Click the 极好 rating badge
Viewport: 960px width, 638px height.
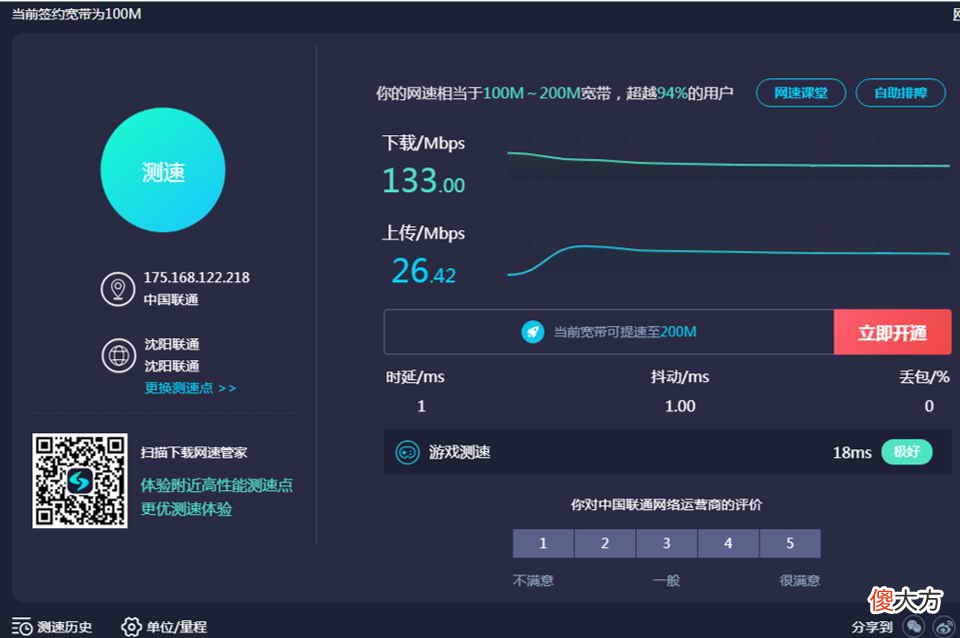pyautogui.click(x=907, y=452)
